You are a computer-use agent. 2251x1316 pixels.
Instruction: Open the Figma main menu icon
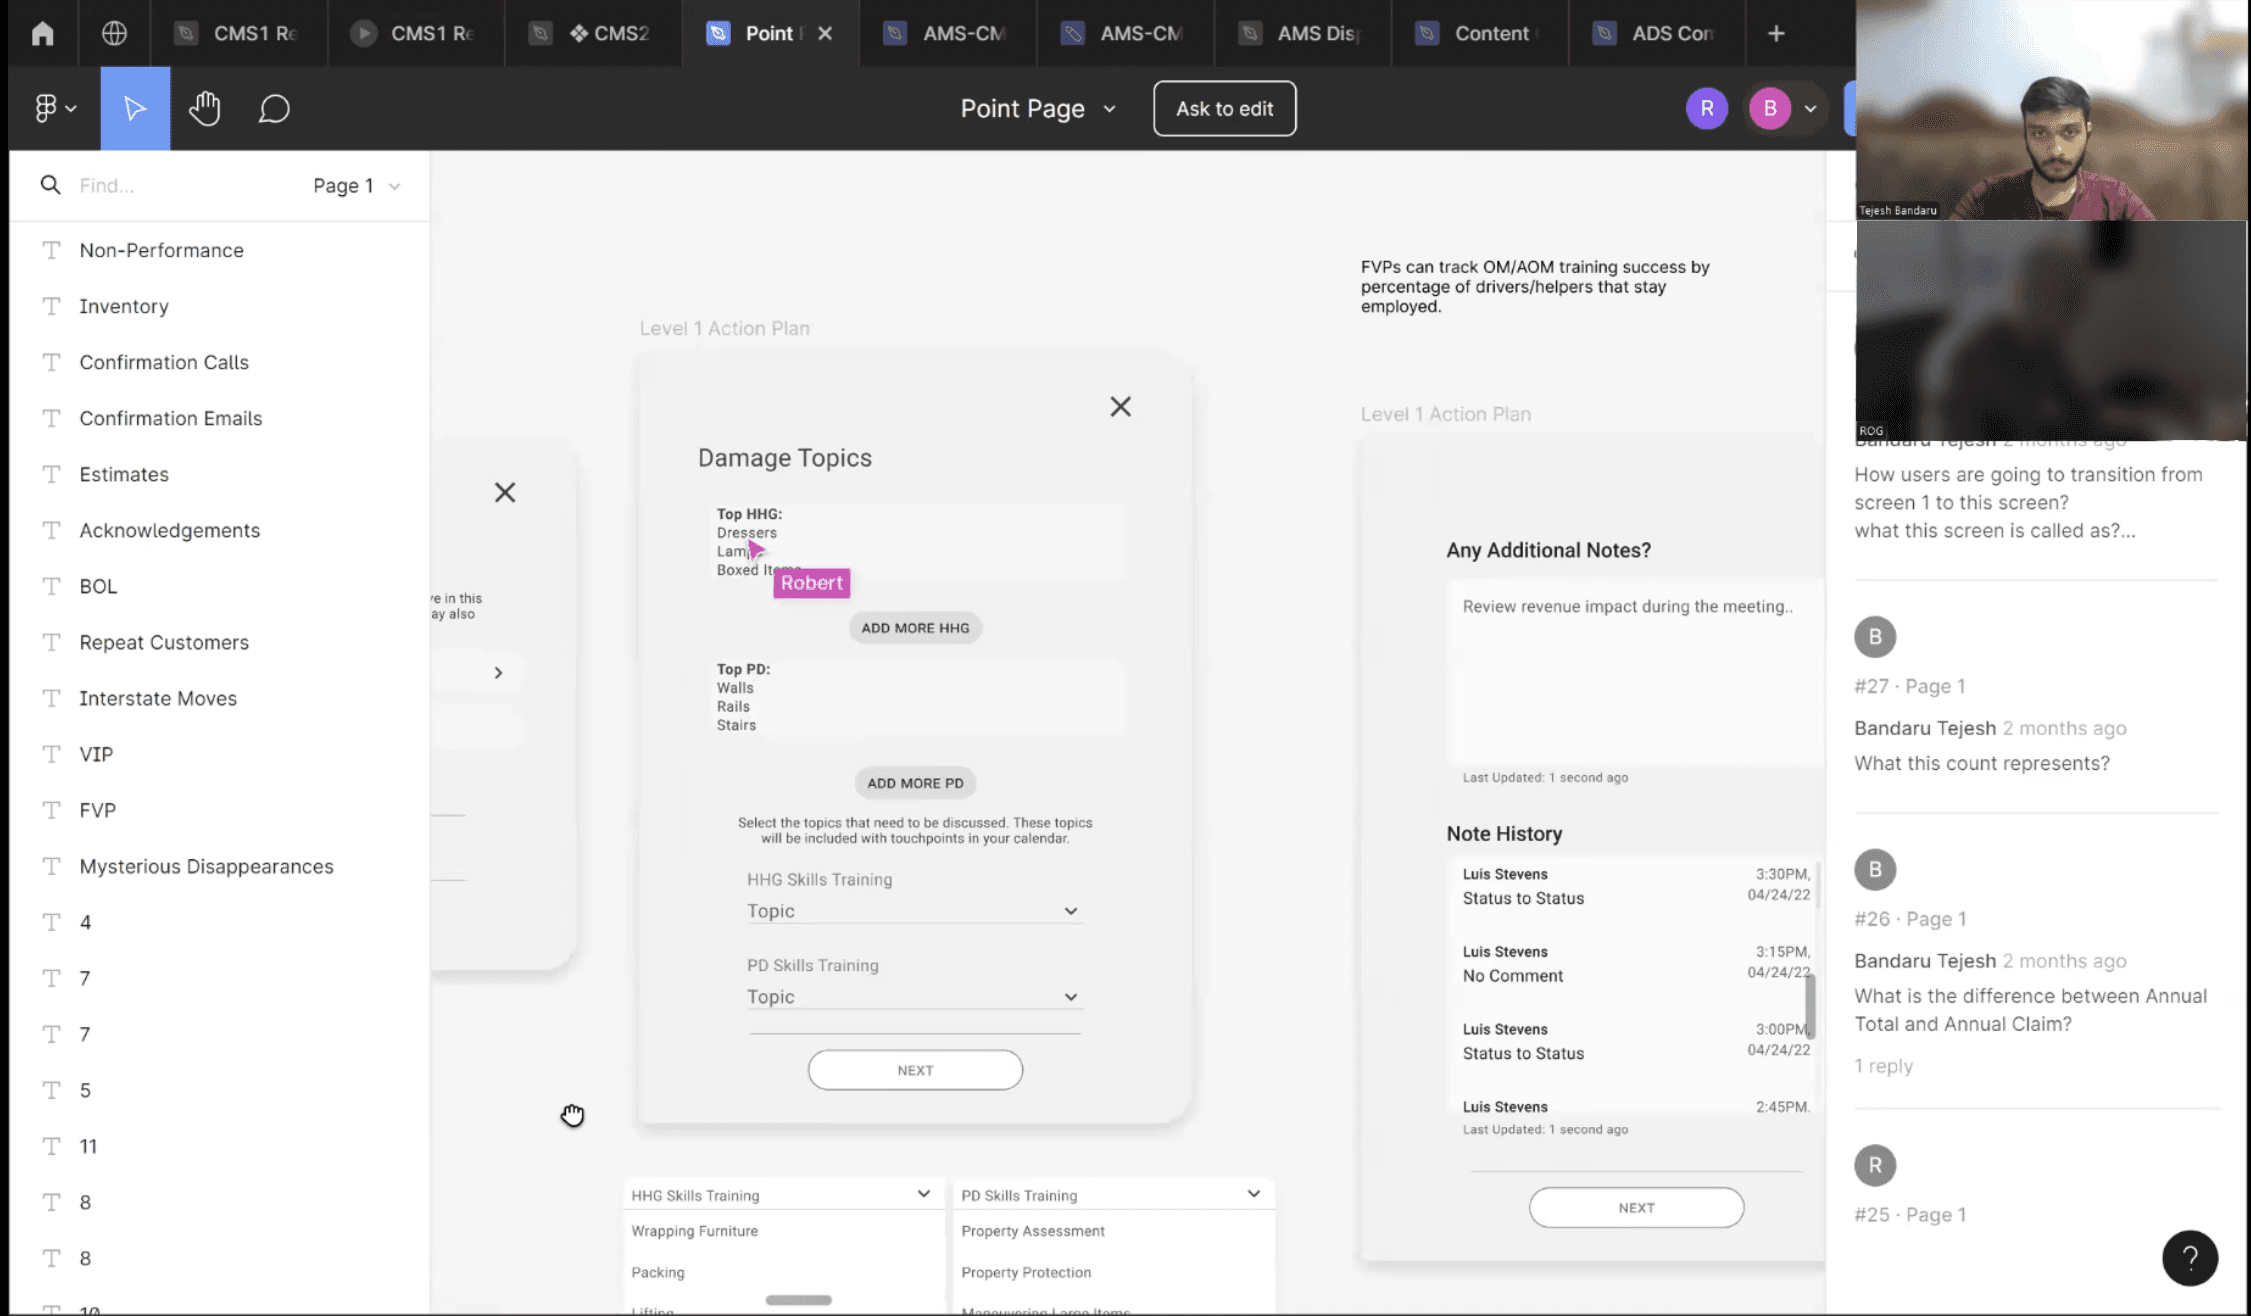point(54,108)
